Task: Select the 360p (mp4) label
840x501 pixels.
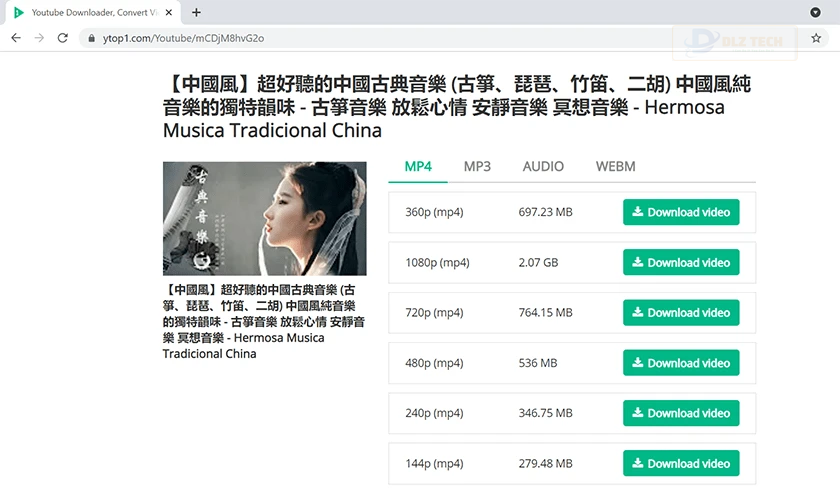Action: pos(434,212)
